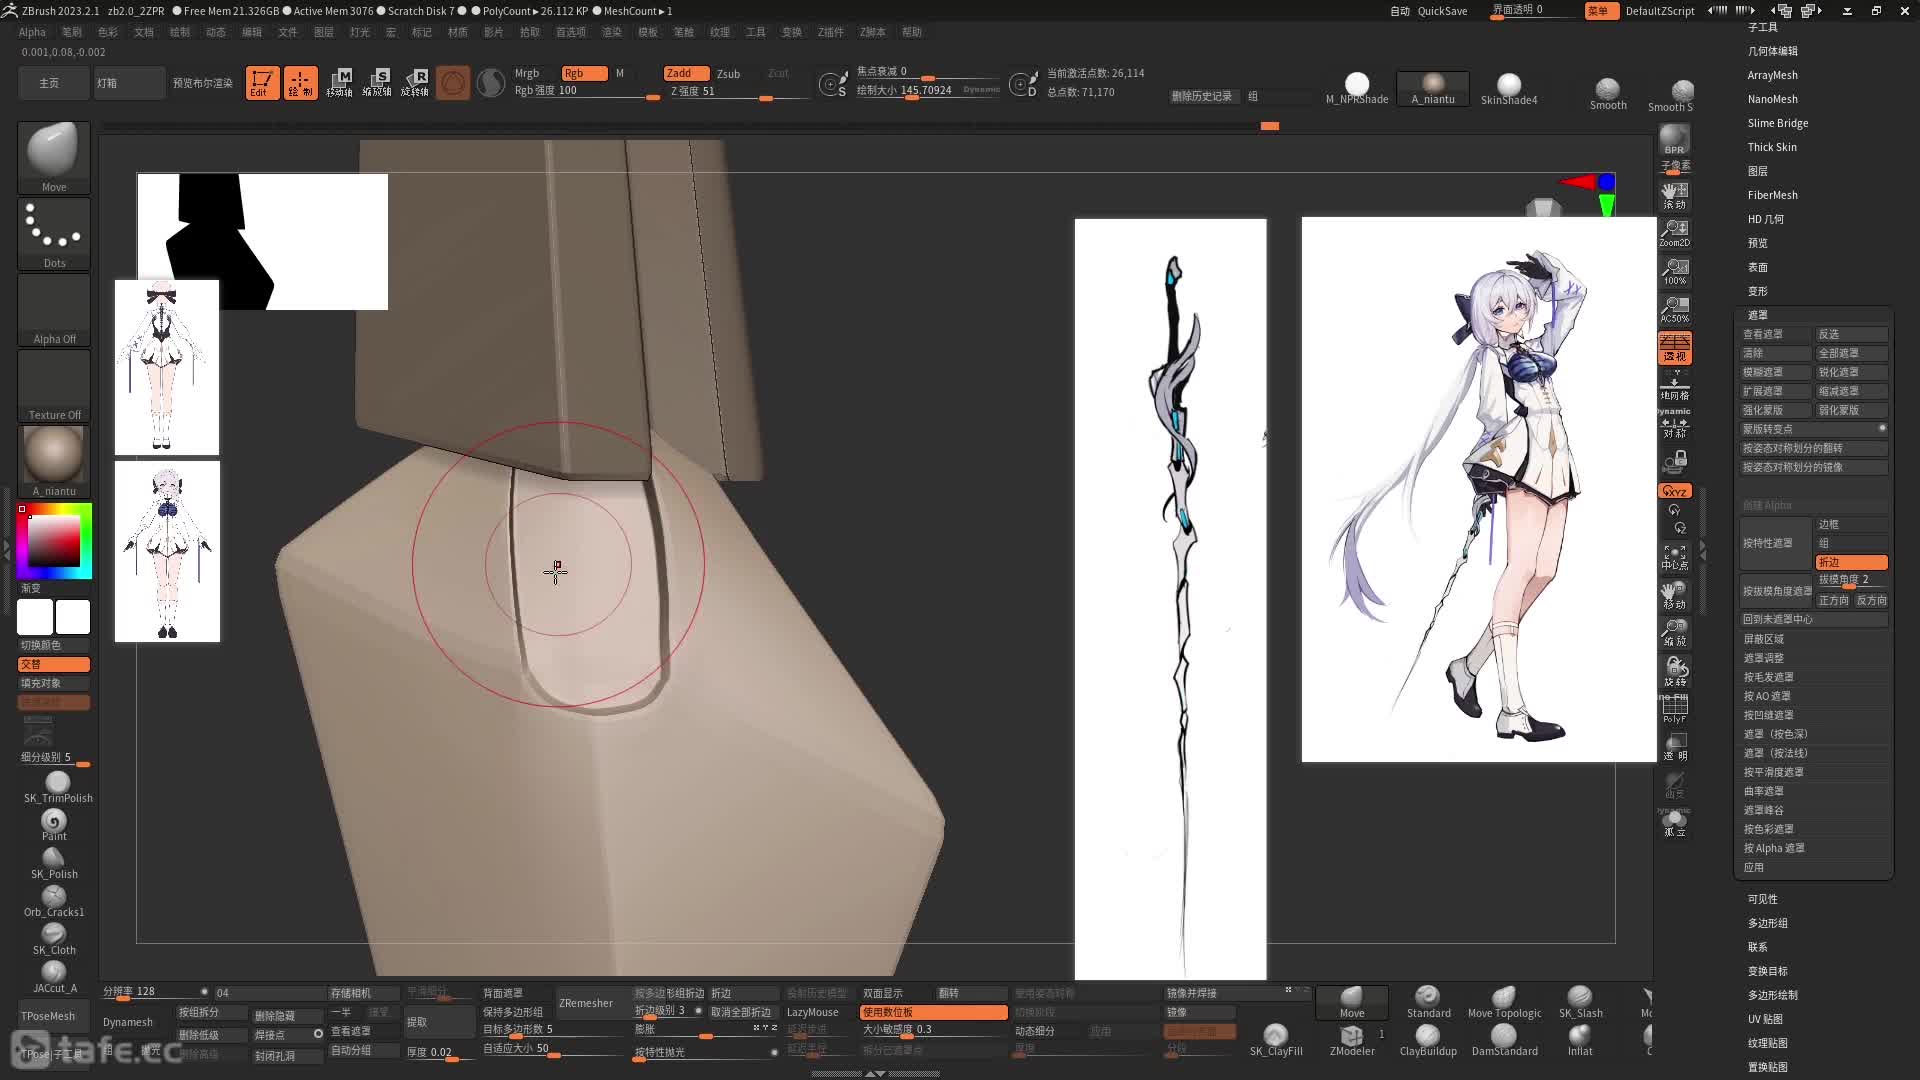Enable the Rgb color mode button
The height and width of the screenshot is (1080, 1920).
pos(584,73)
